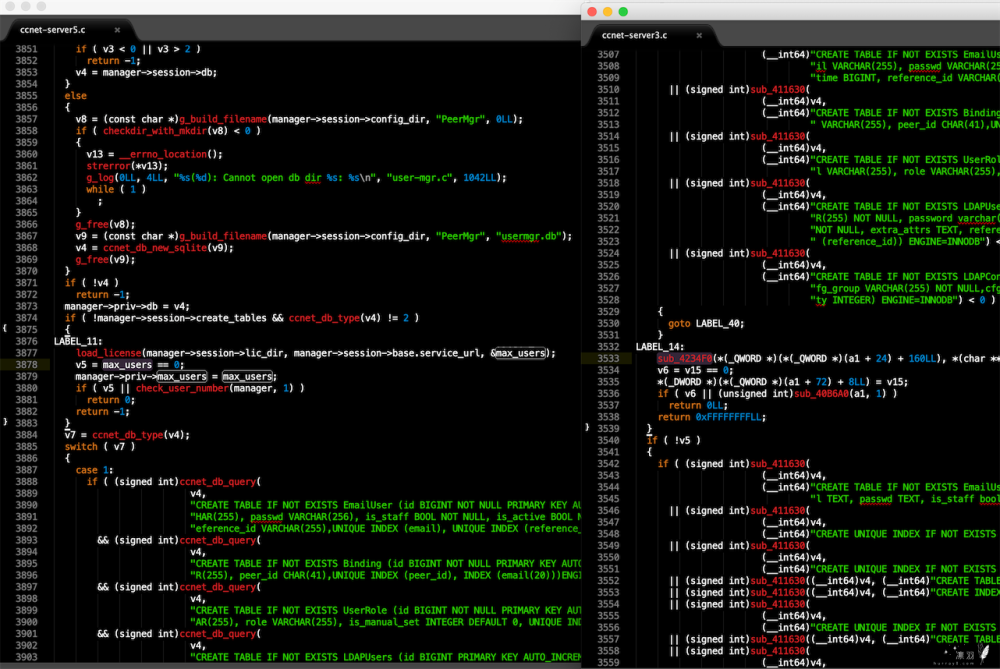Click "sub_411630" on line 3510
Viewport: 1000px width, 669px height.
click(777, 89)
